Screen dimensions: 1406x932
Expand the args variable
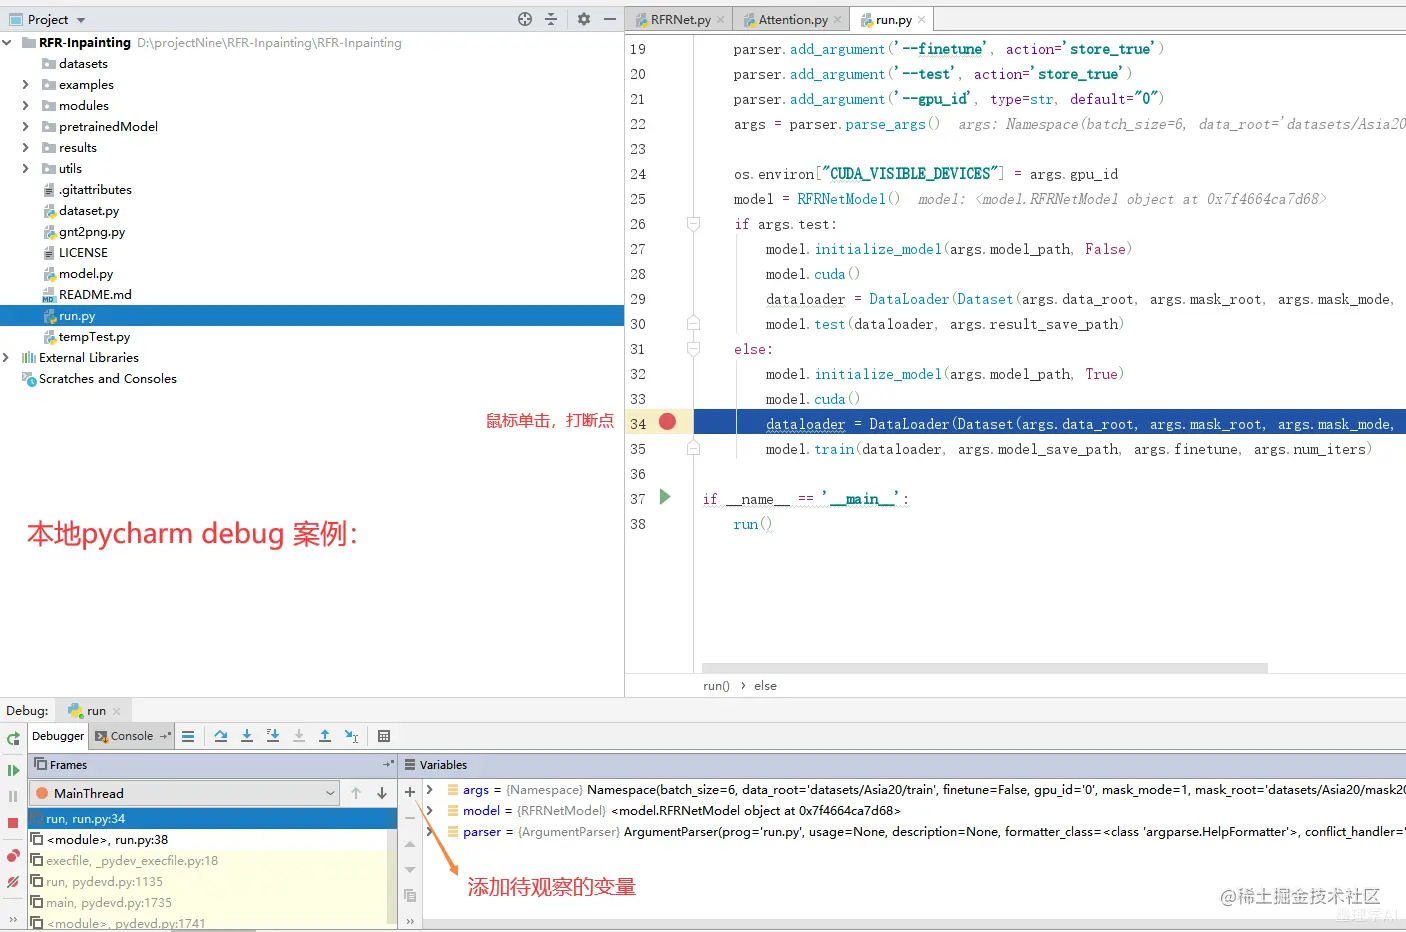[x=430, y=790]
